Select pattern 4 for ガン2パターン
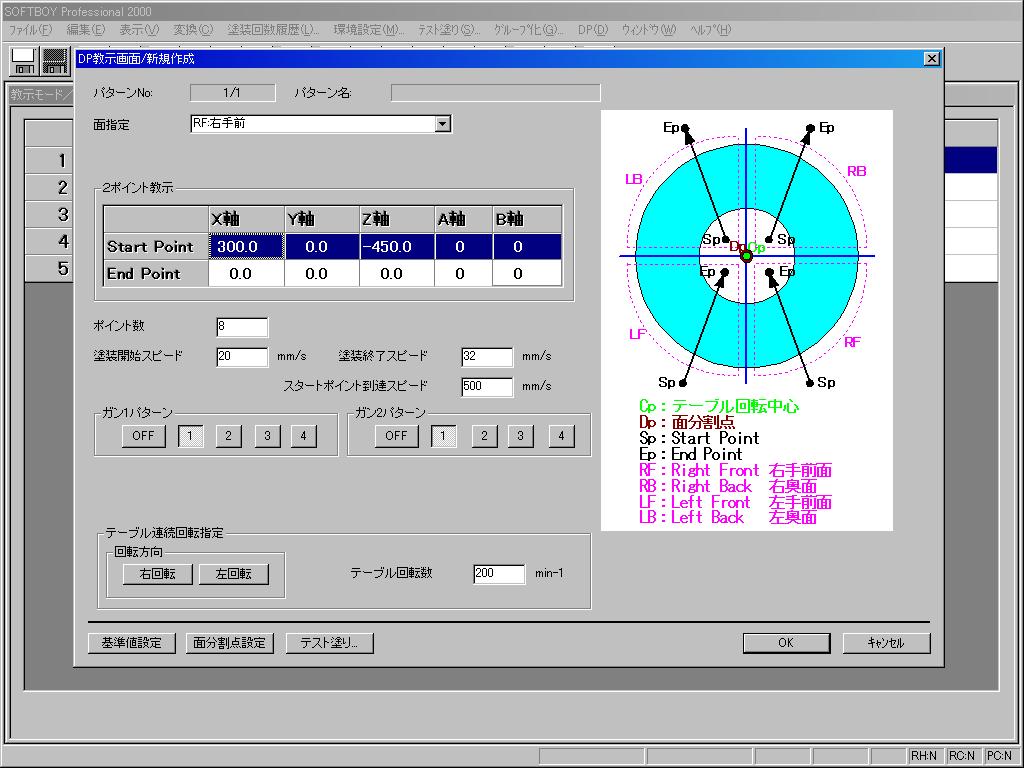The height and width of the screenshot is (768, 1024). point(561,436)
